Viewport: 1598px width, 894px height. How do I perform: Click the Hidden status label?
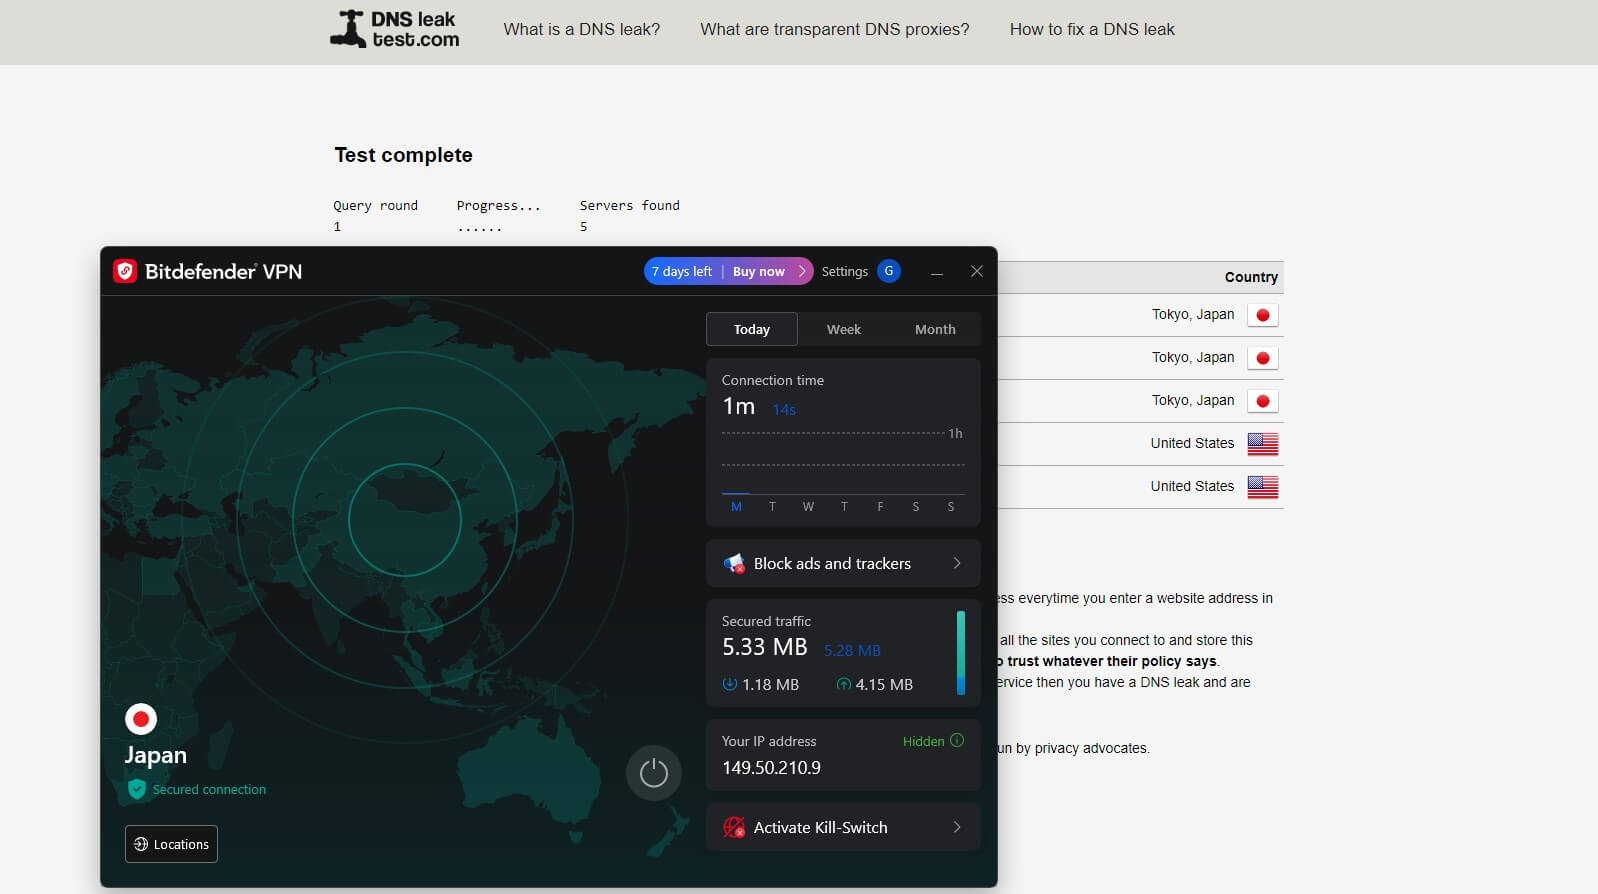click(923, 741)
